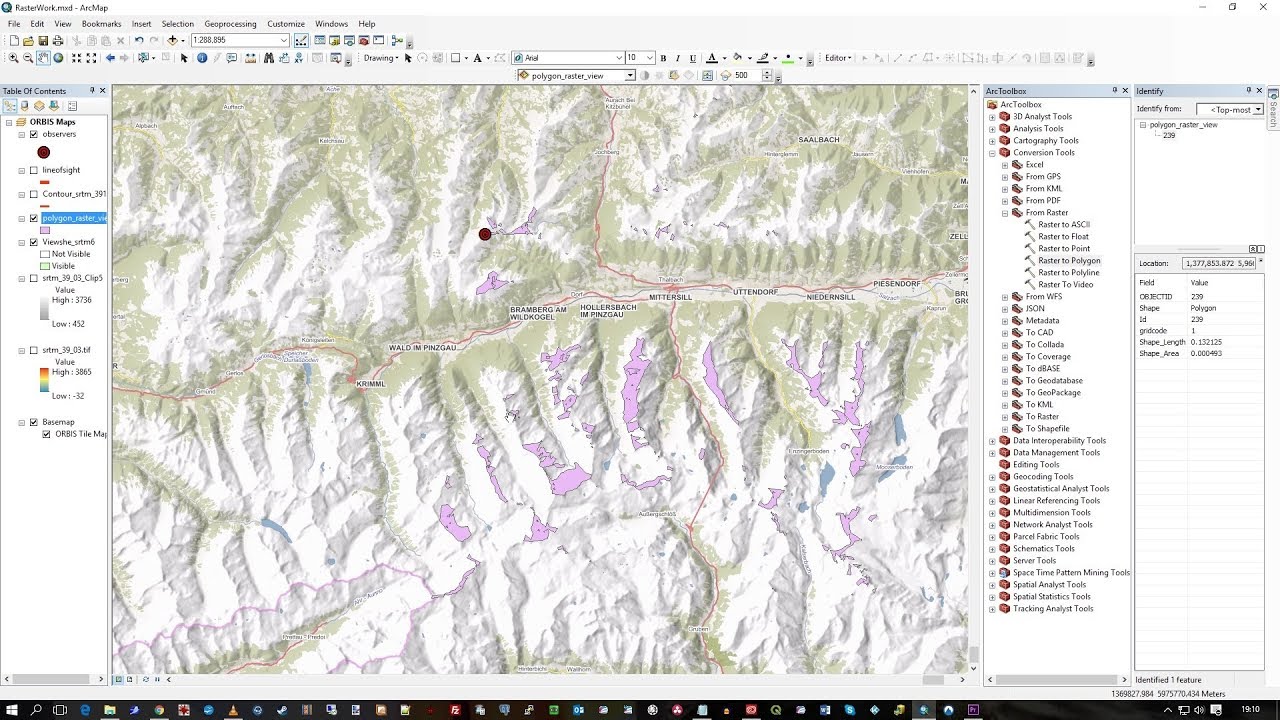Open the ModelBuilder window icon
The width and height of the screenshot is (1280, 720).
click(397, 40)
